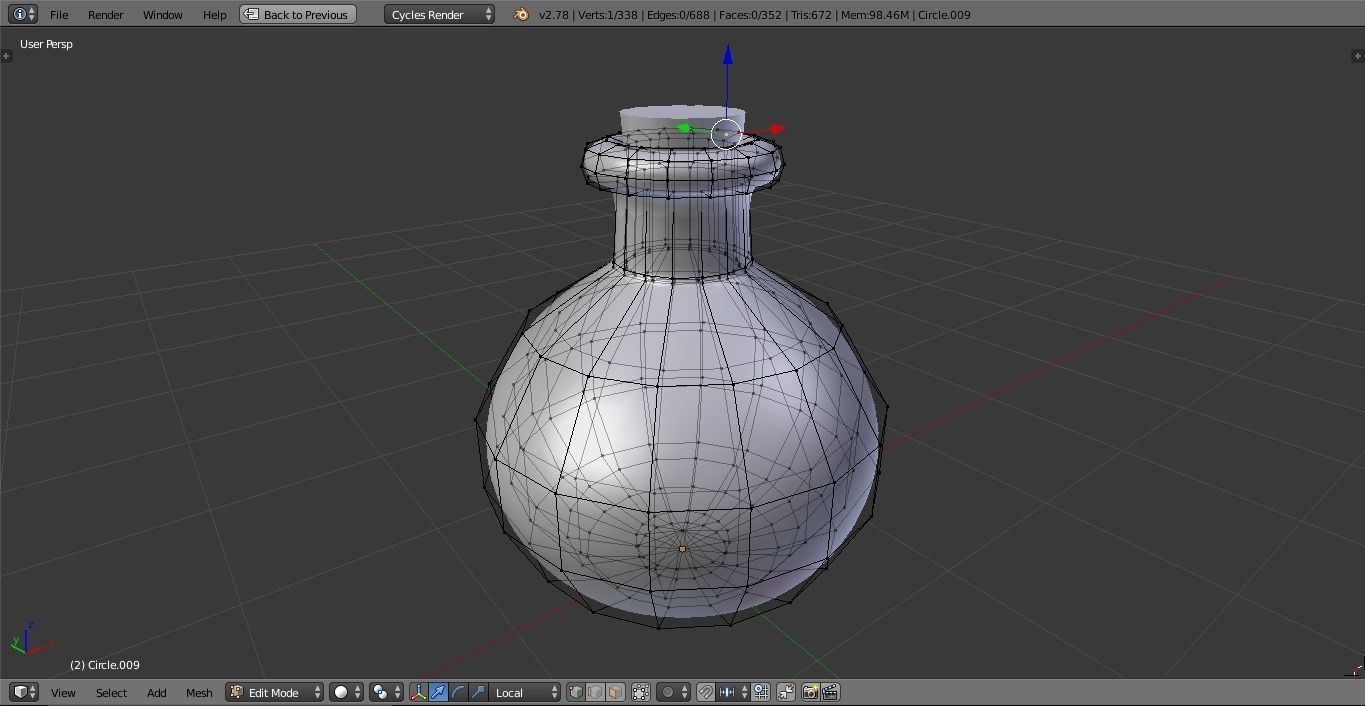Click the User Persp view label
The image size is (1365, 706).
pos(46,44)
